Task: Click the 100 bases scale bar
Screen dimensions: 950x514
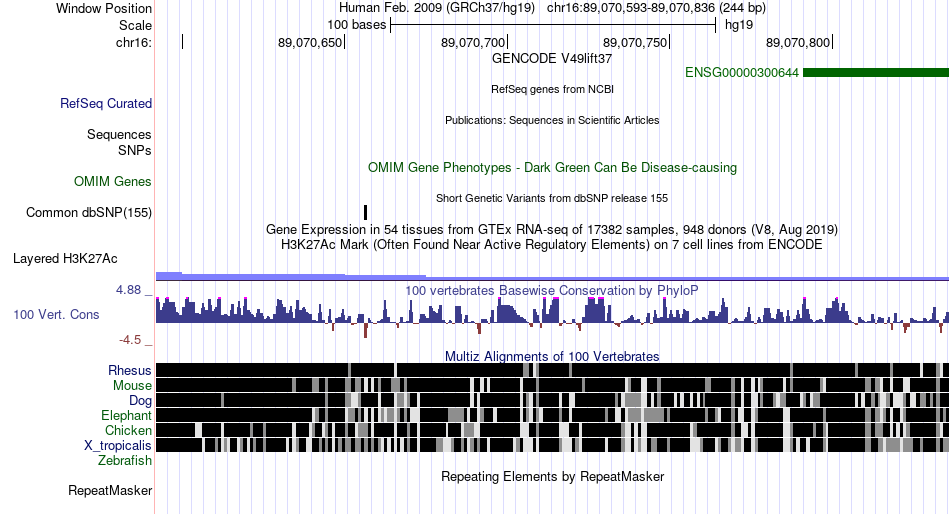Action: pos(553,25)
